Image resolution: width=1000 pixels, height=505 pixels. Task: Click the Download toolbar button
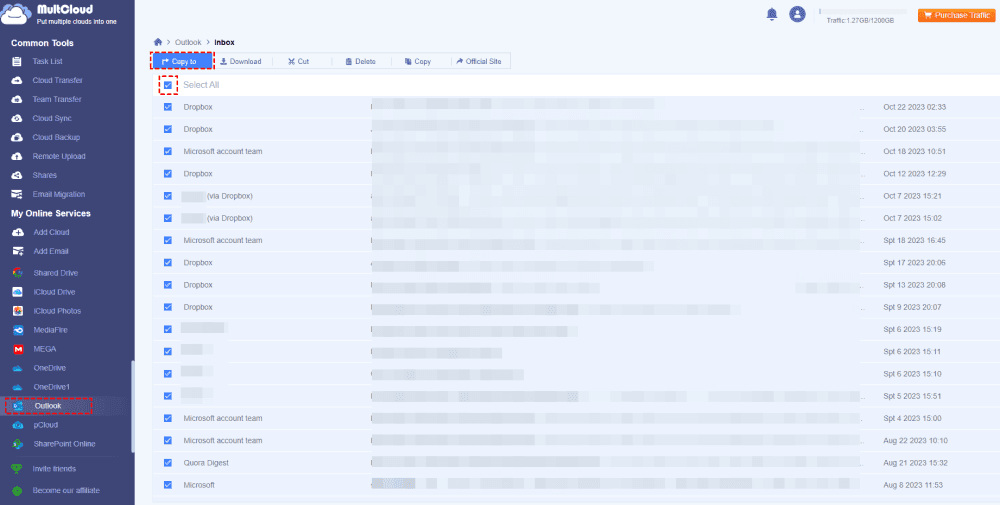pos(241,61)
